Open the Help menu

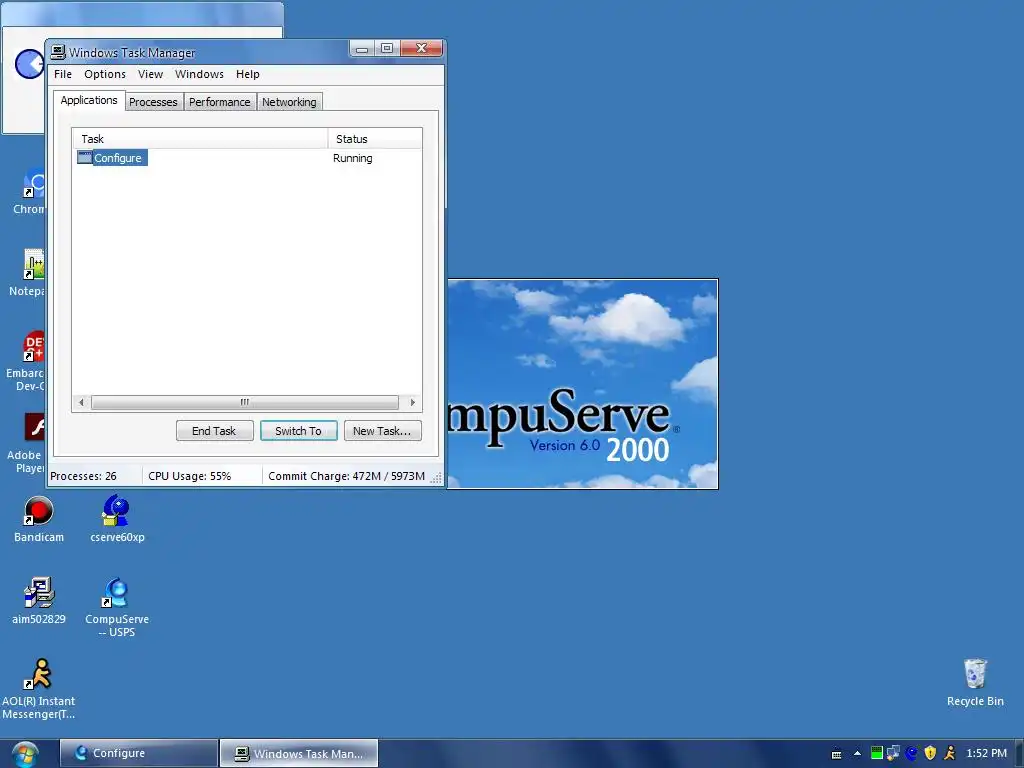click(248, 74)
